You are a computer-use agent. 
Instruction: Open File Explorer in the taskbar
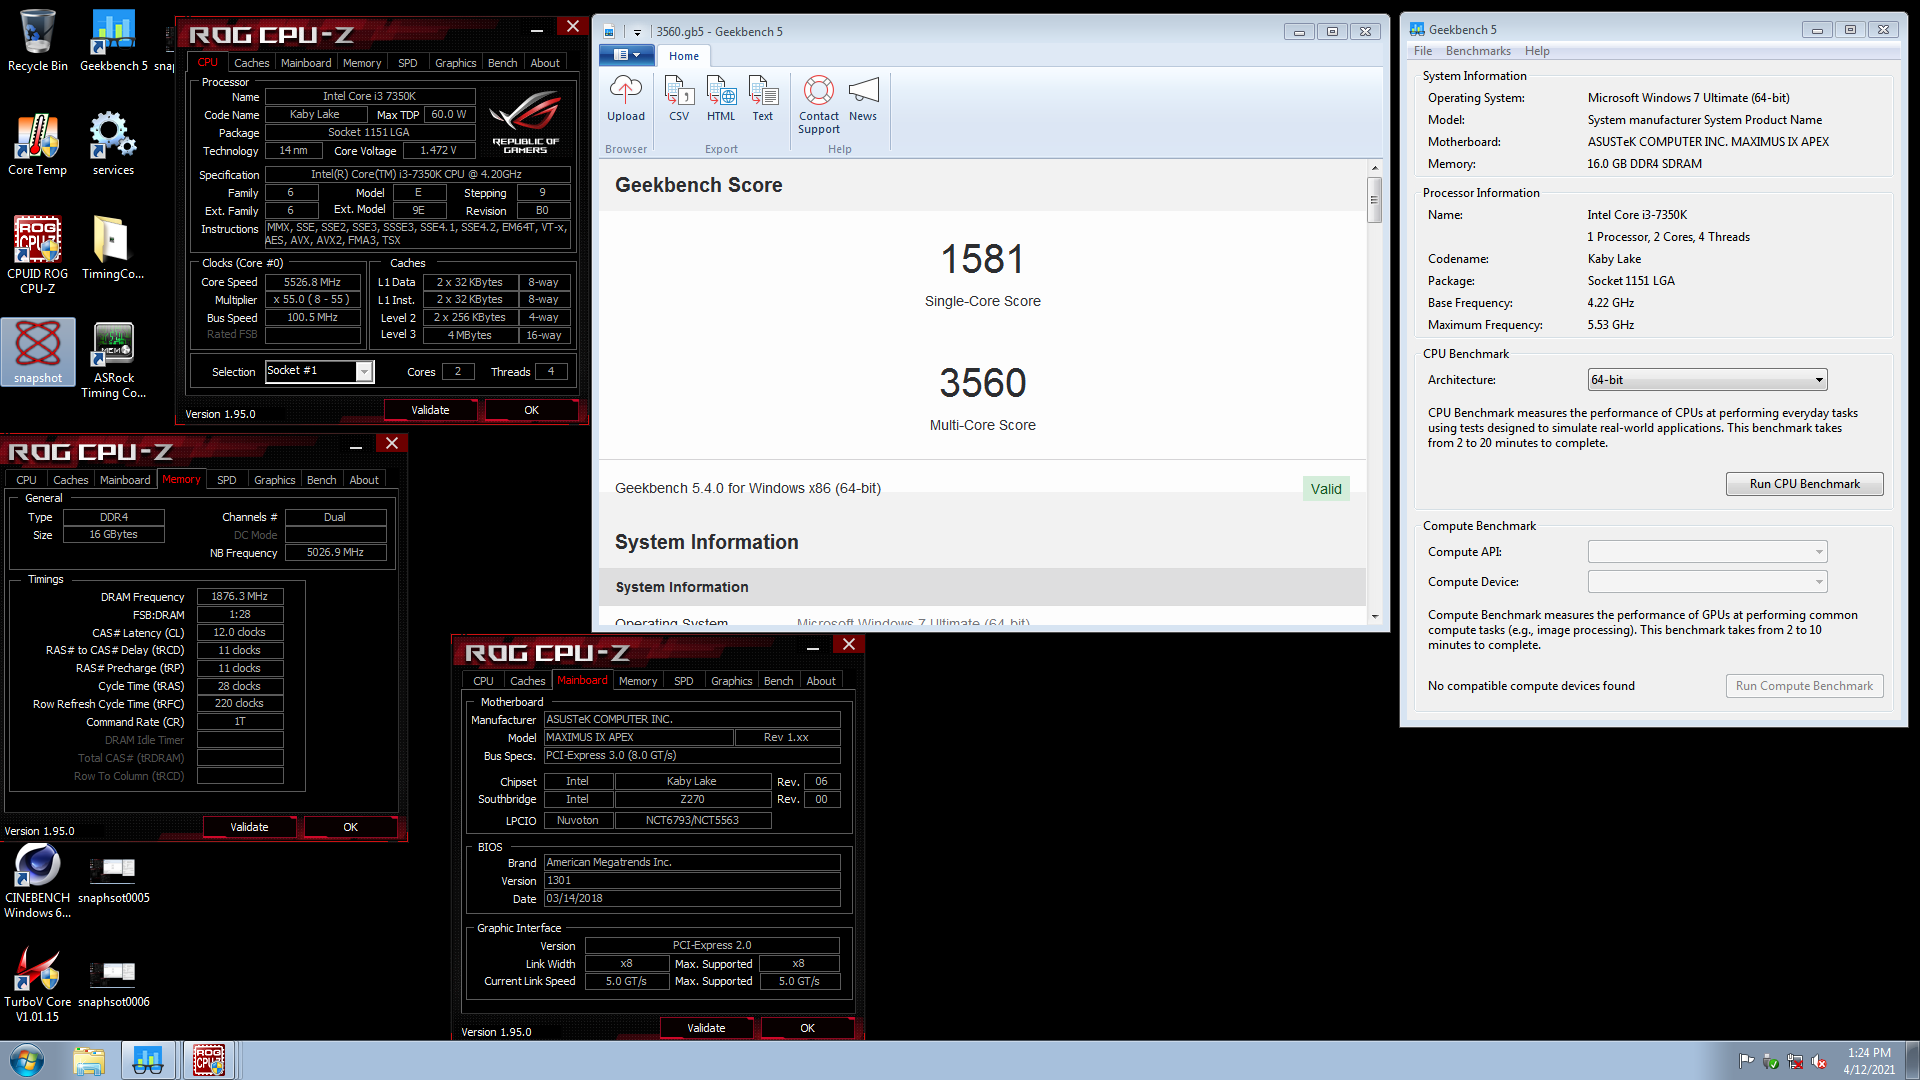pos(89,1060)
